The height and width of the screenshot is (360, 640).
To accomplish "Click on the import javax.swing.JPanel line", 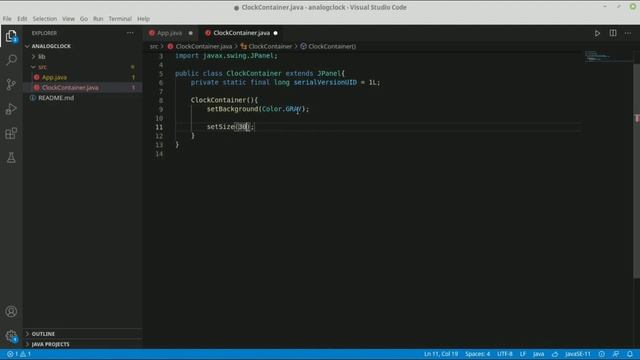I will 226,56.
